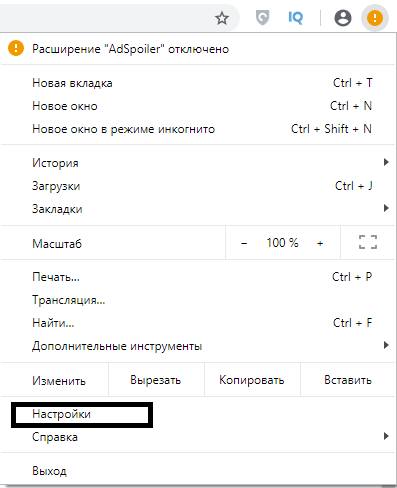Open the shield extension icon
This screenshot has width=397, height=488.
click(x=262, y=17)
